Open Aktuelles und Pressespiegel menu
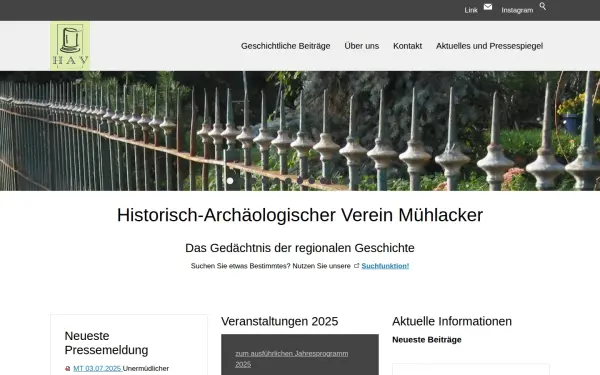The width and height of the screenshot is (600, 375). (x=489, y=46)
